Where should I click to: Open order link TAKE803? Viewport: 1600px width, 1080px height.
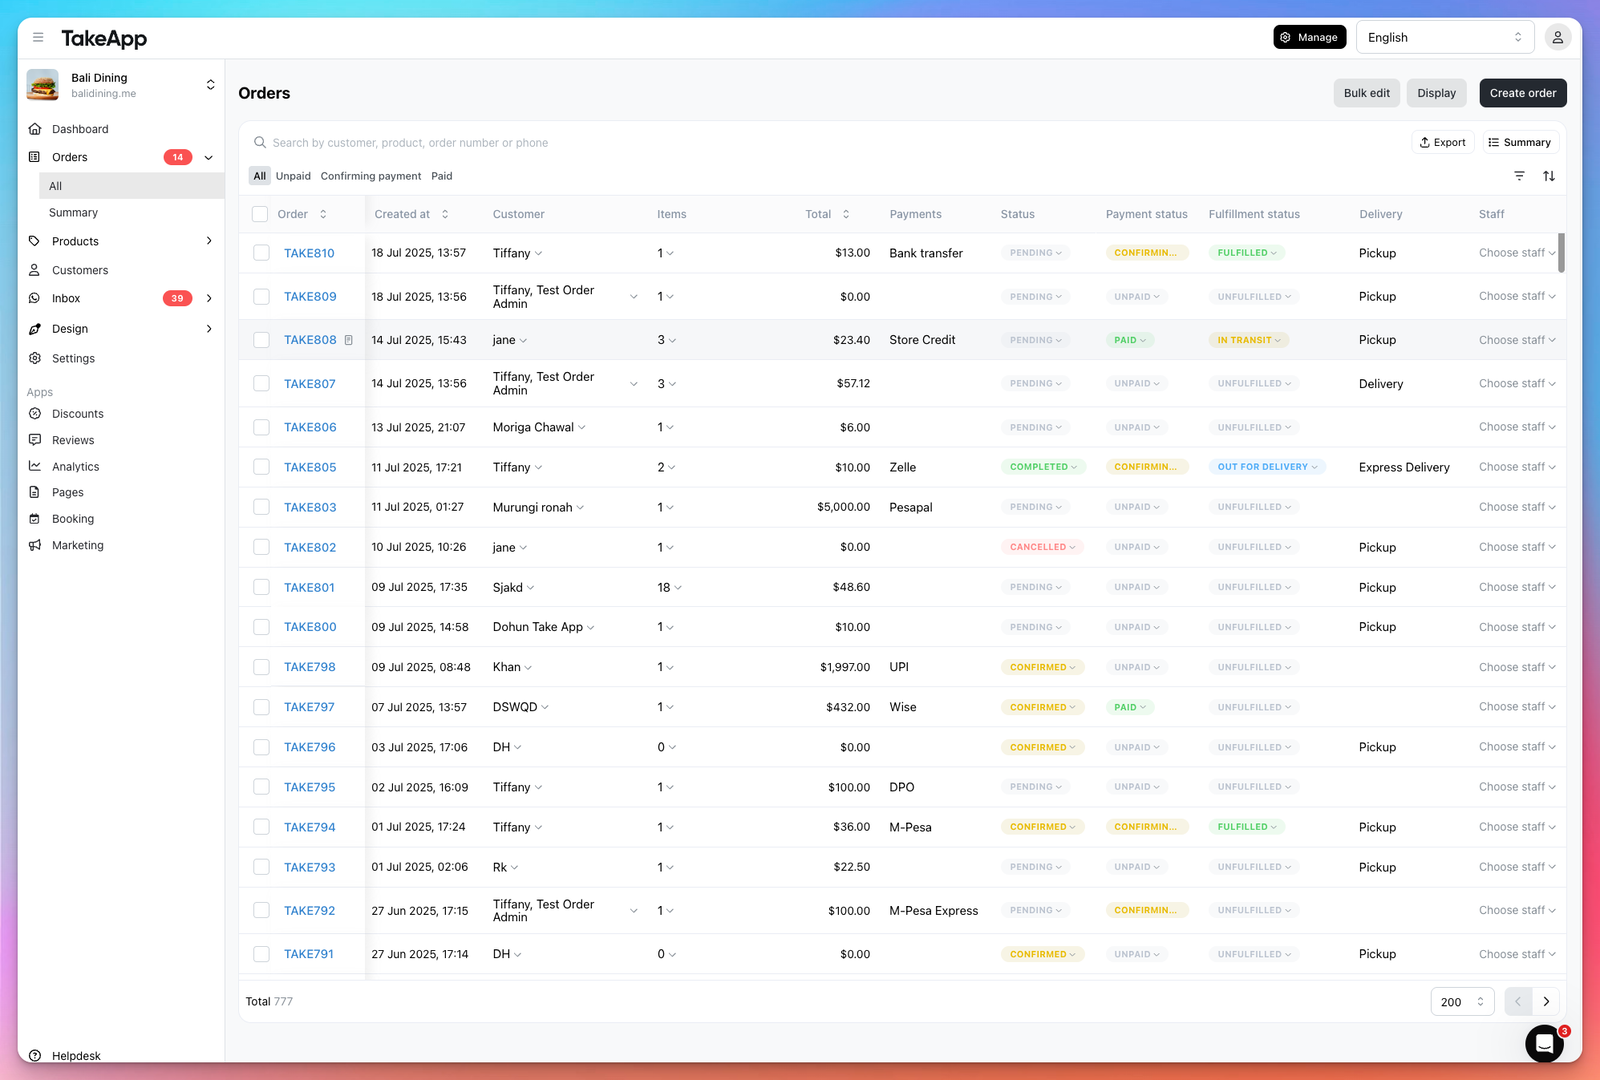coord(310,508)
